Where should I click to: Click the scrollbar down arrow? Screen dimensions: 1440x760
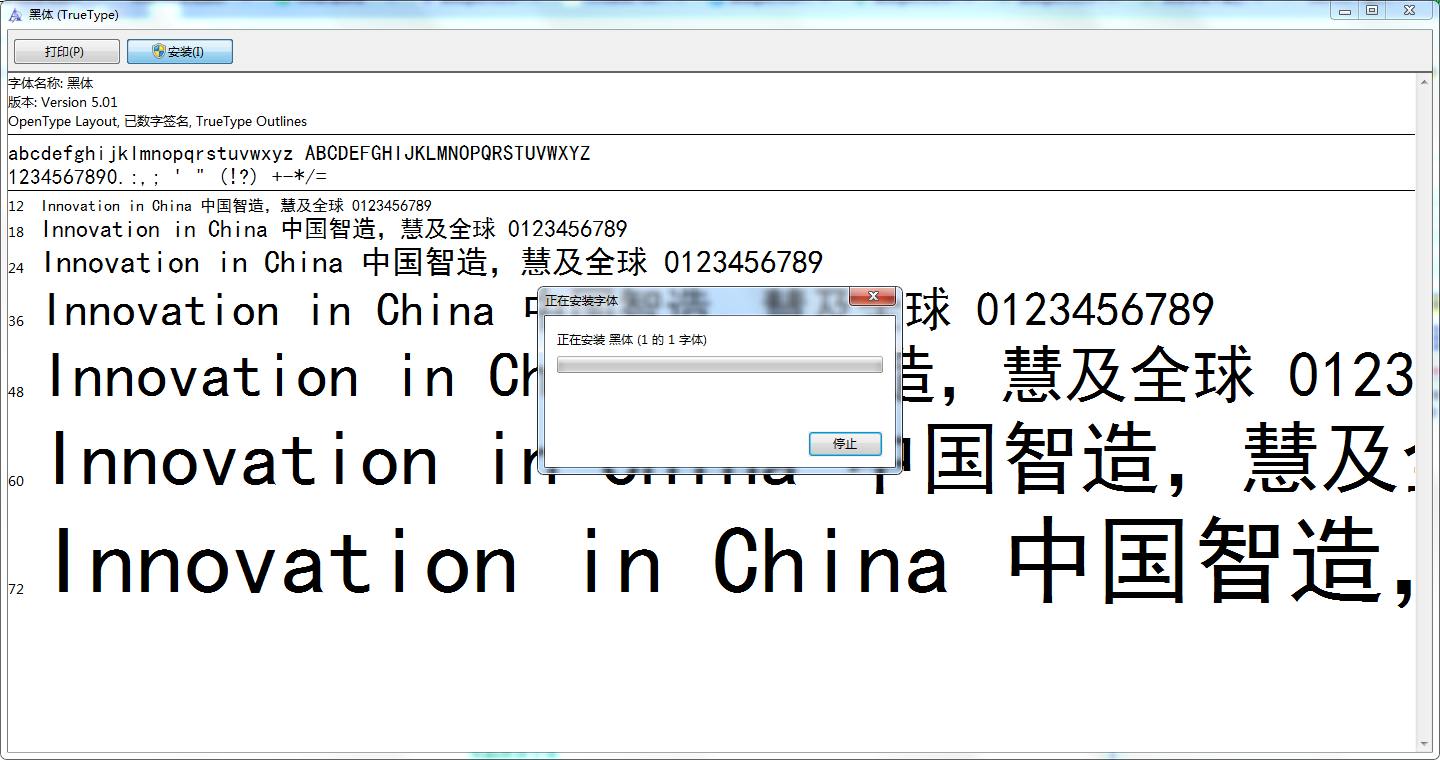pyautogui.click(x=1424, y=743)
